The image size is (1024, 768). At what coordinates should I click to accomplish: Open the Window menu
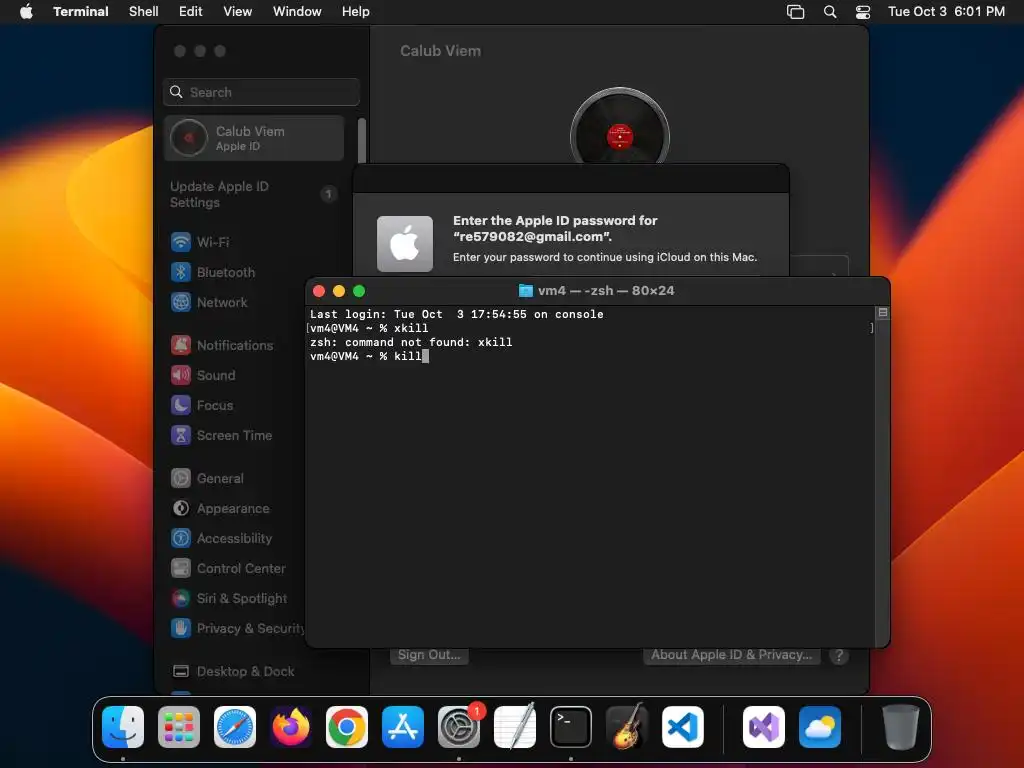pyautogui.click(x=297, y=12)
